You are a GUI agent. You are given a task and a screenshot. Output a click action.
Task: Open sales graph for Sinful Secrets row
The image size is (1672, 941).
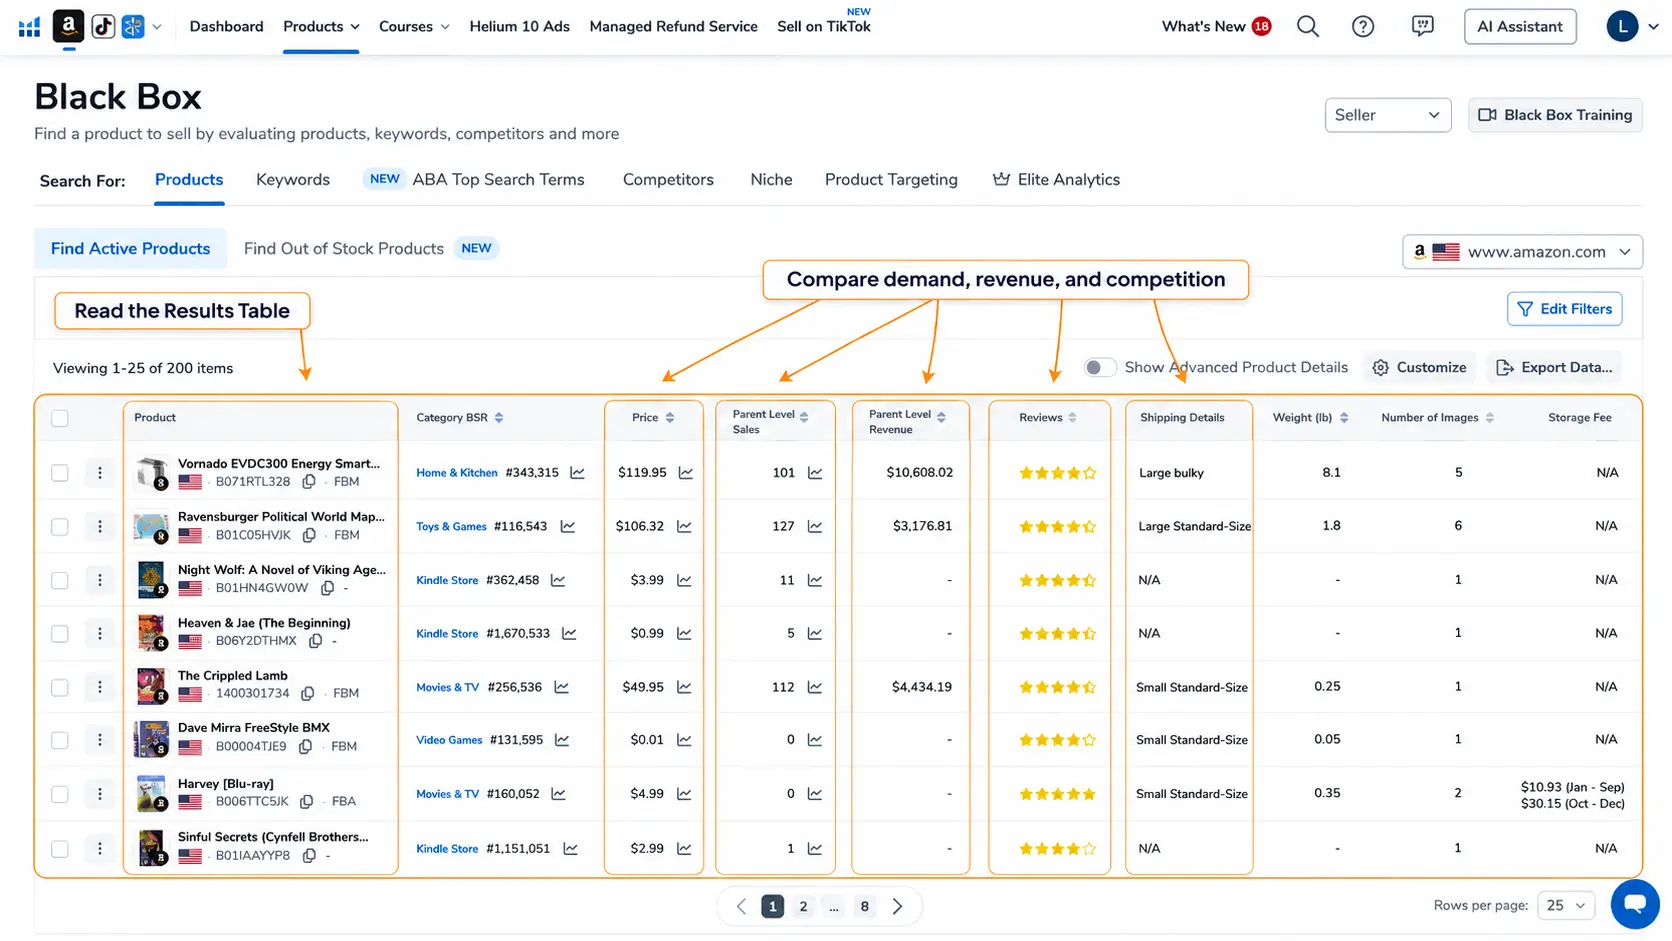pyautogui.click(x=815, y=849)
